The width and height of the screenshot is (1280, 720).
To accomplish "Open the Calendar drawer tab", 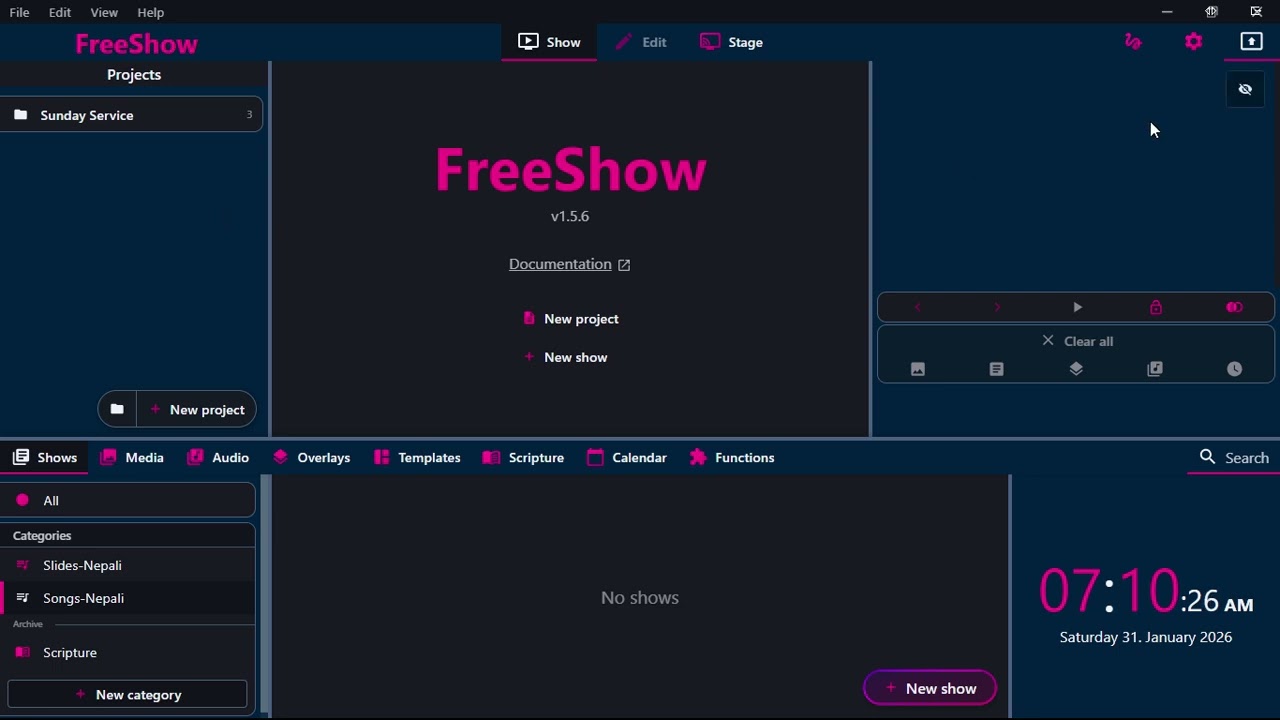I will pyautogui.click(x=627, y=457).
